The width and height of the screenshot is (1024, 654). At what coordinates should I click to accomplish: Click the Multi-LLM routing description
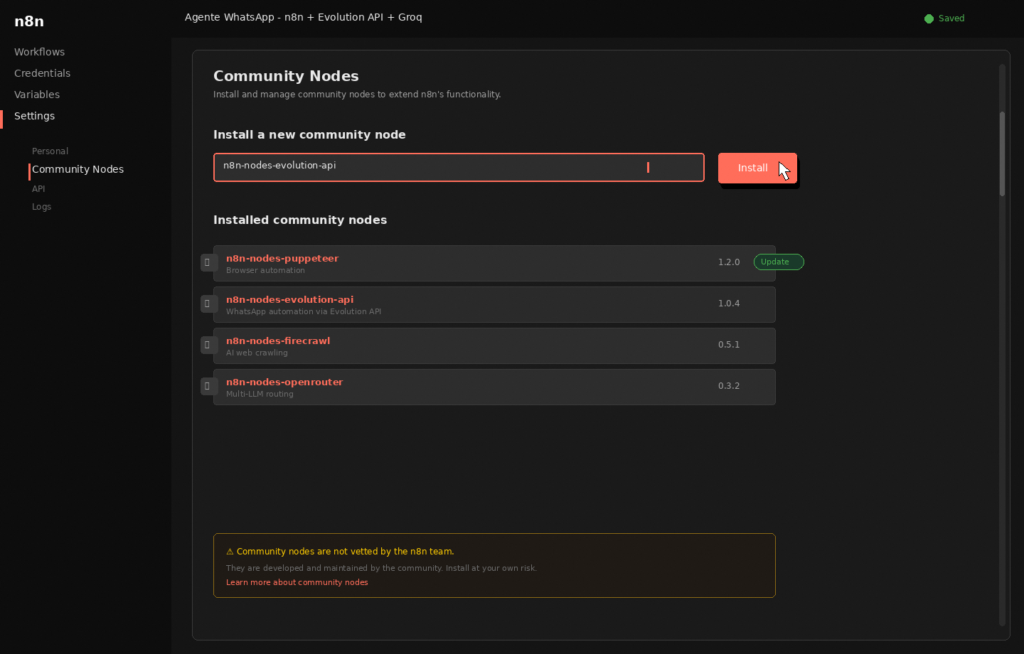coord(259,394)
